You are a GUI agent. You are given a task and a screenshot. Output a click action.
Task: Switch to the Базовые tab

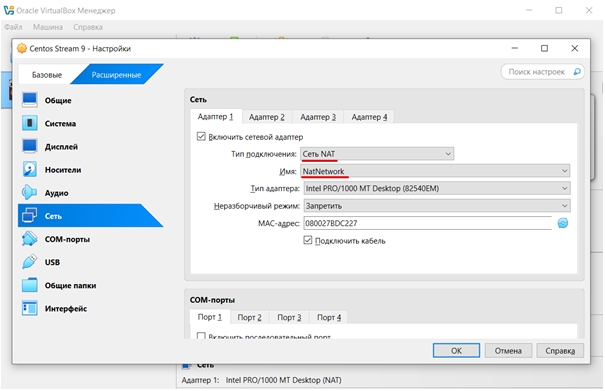pyautogui.click(x=47, y=75)
